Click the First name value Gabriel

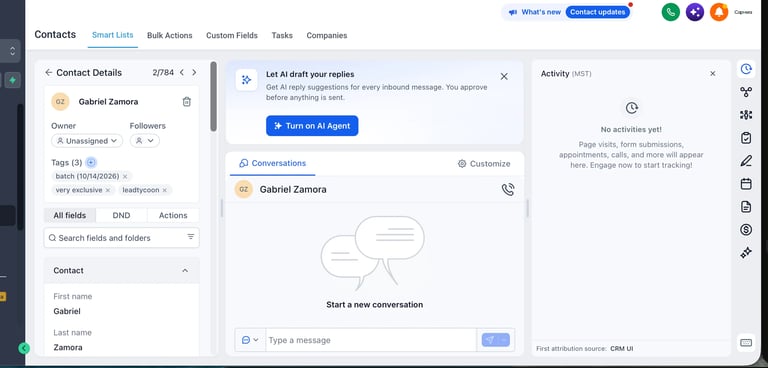point(67,311)
